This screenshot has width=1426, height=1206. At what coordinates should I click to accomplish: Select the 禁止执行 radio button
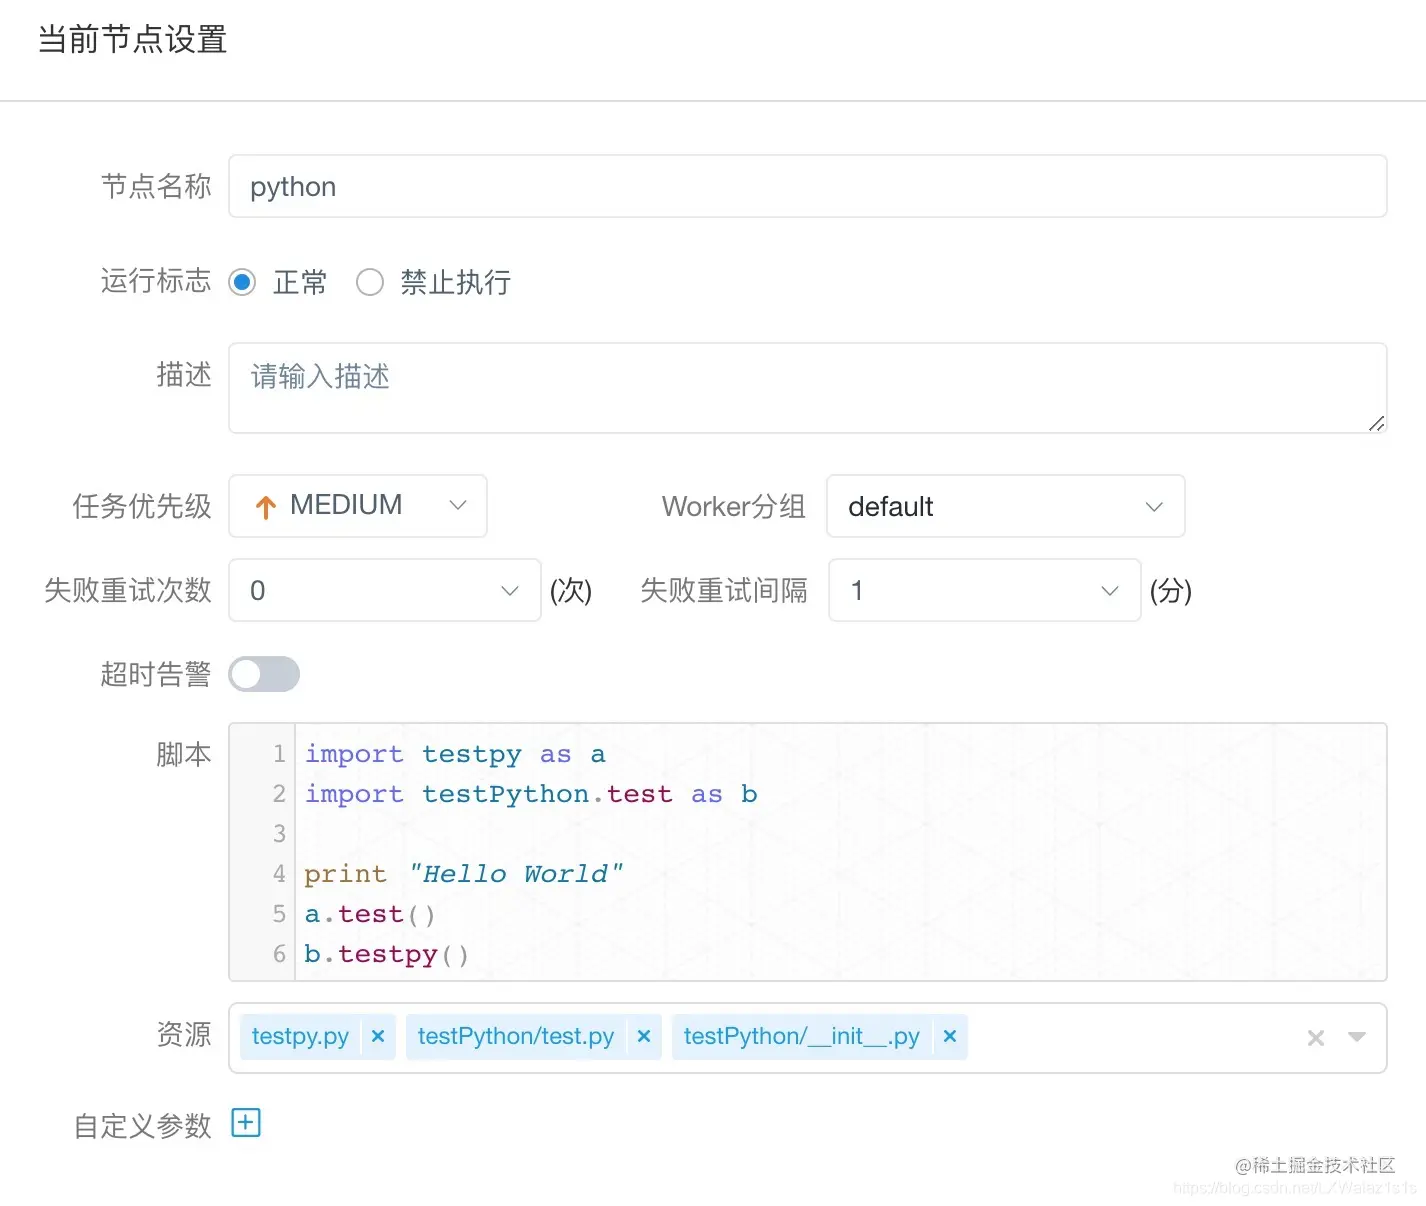click(x=370, y=282)
